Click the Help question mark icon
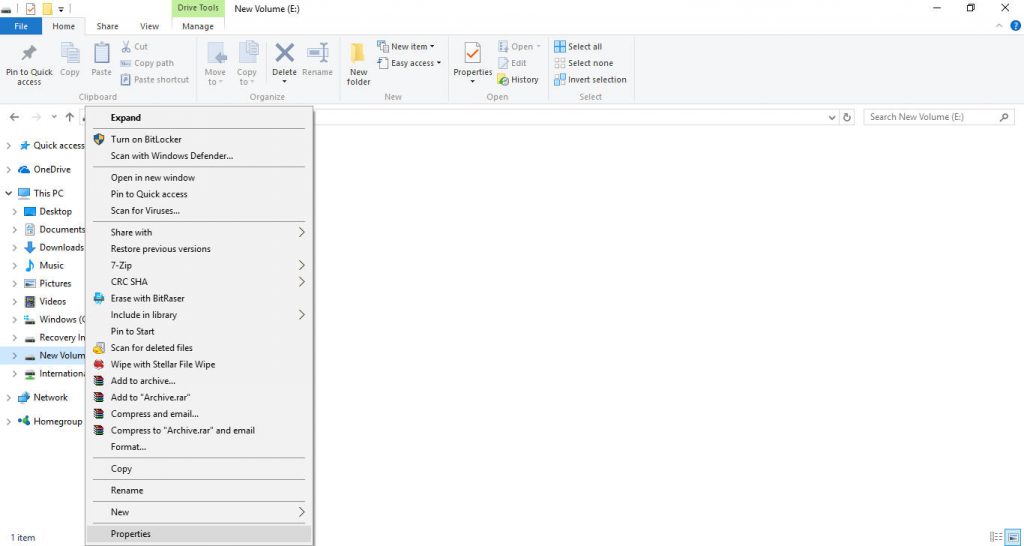Viewport: 1024px width, 546px height. pyautogui.click(x=1016, y=26)
